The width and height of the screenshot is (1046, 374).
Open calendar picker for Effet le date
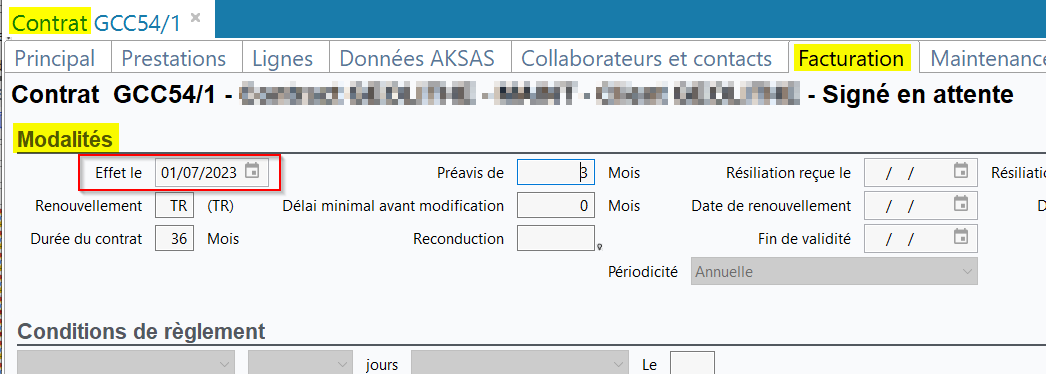pos(251,171)
